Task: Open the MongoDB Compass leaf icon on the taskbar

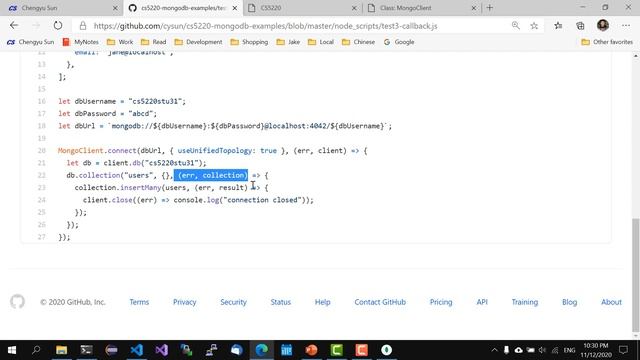Action: pyautogui.click(x=387, y=350)
